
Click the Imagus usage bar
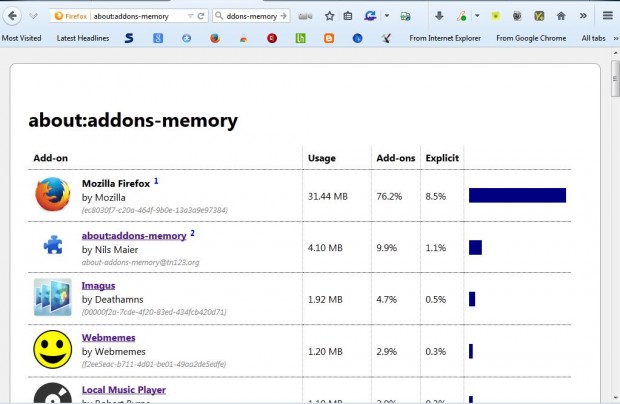[472, 299]
